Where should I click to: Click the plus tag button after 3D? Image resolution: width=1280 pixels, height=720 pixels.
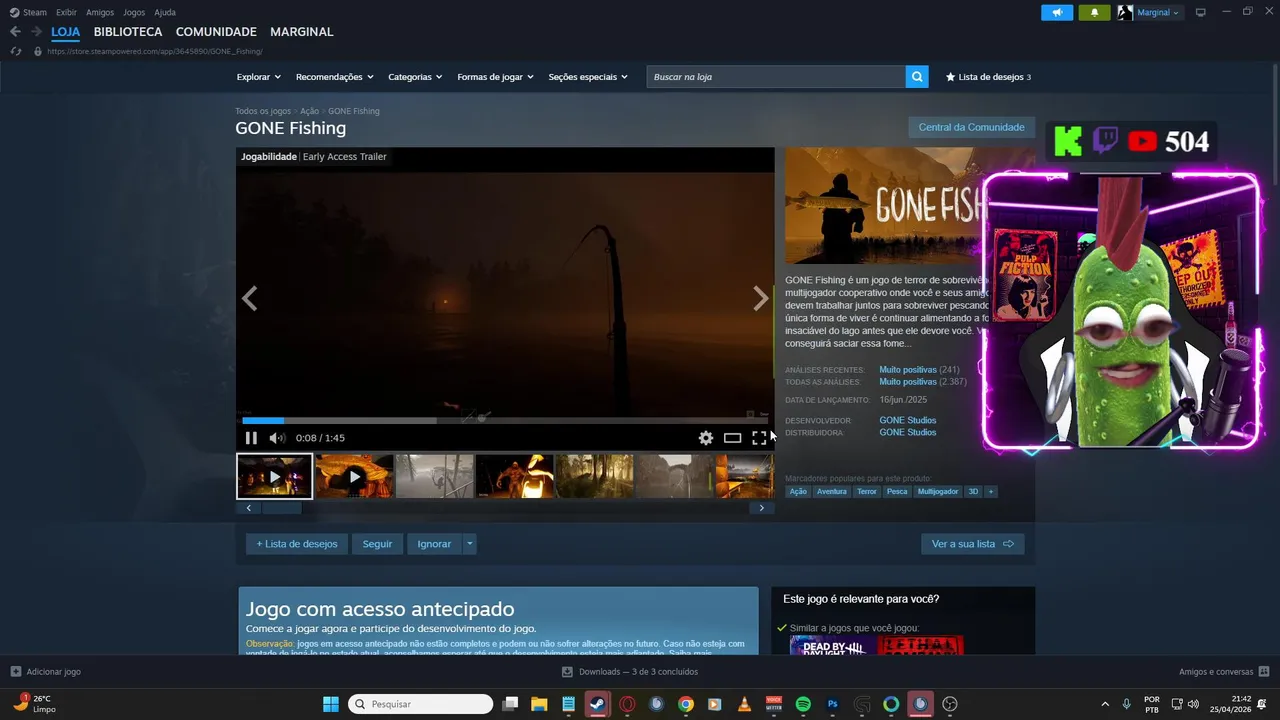click(991, 492)
